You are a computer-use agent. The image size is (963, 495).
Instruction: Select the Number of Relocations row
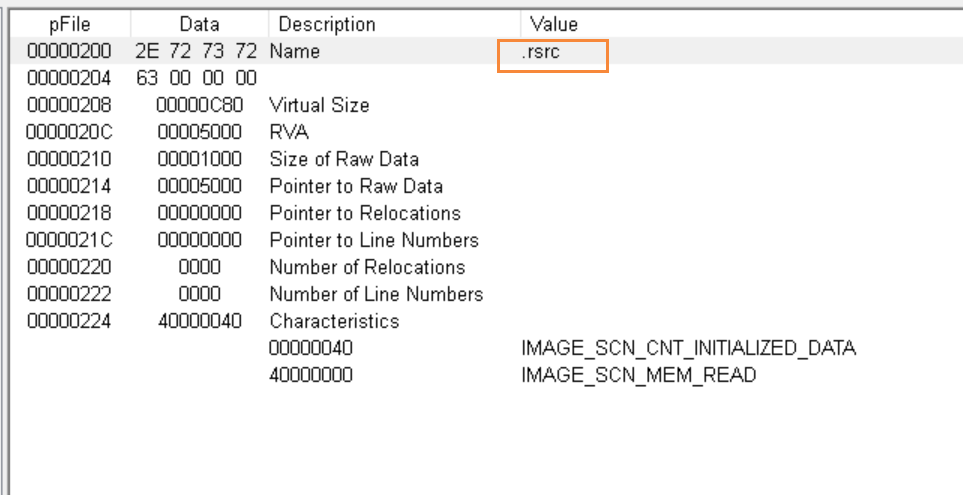tap(367, 267)
